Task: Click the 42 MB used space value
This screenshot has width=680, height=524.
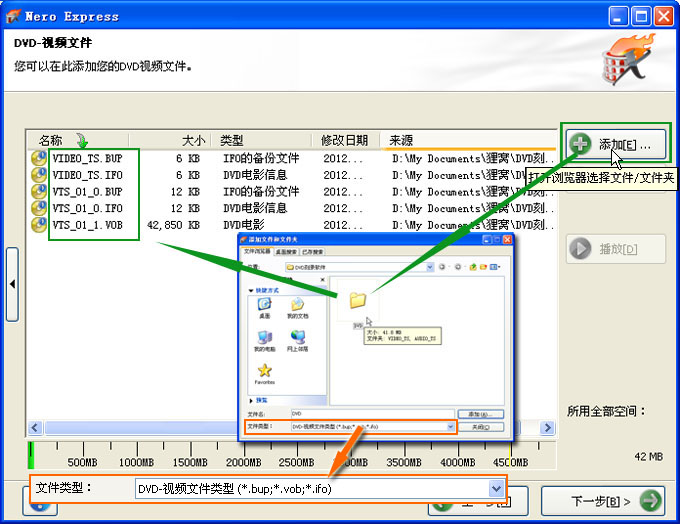Action: click(648, 456)
